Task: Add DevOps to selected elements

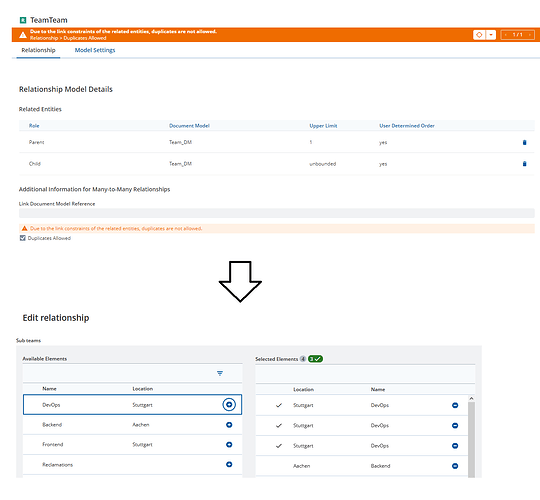Action: point(229,405)
